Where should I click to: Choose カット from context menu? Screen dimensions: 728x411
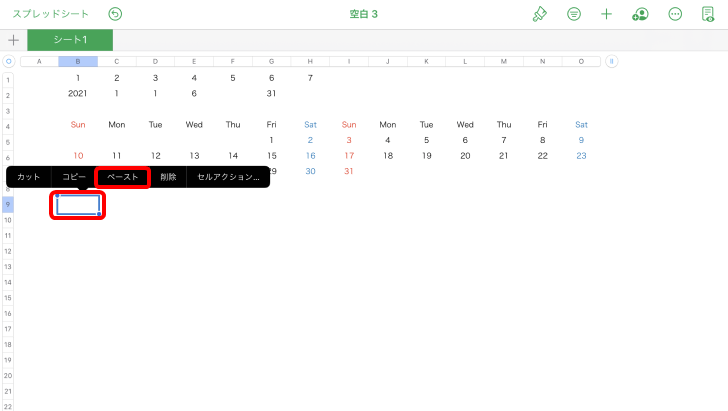[29, 177]
